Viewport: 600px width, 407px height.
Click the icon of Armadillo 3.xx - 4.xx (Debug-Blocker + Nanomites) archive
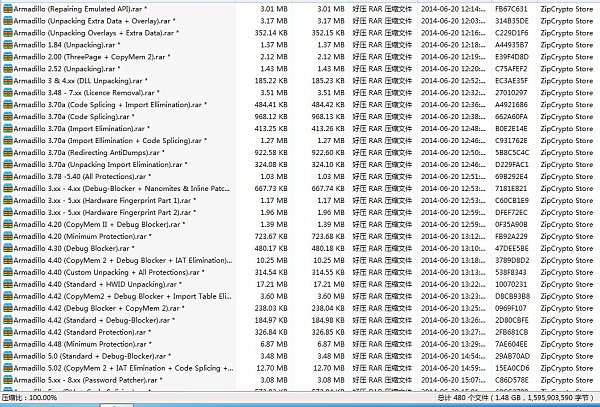[8, 188]
